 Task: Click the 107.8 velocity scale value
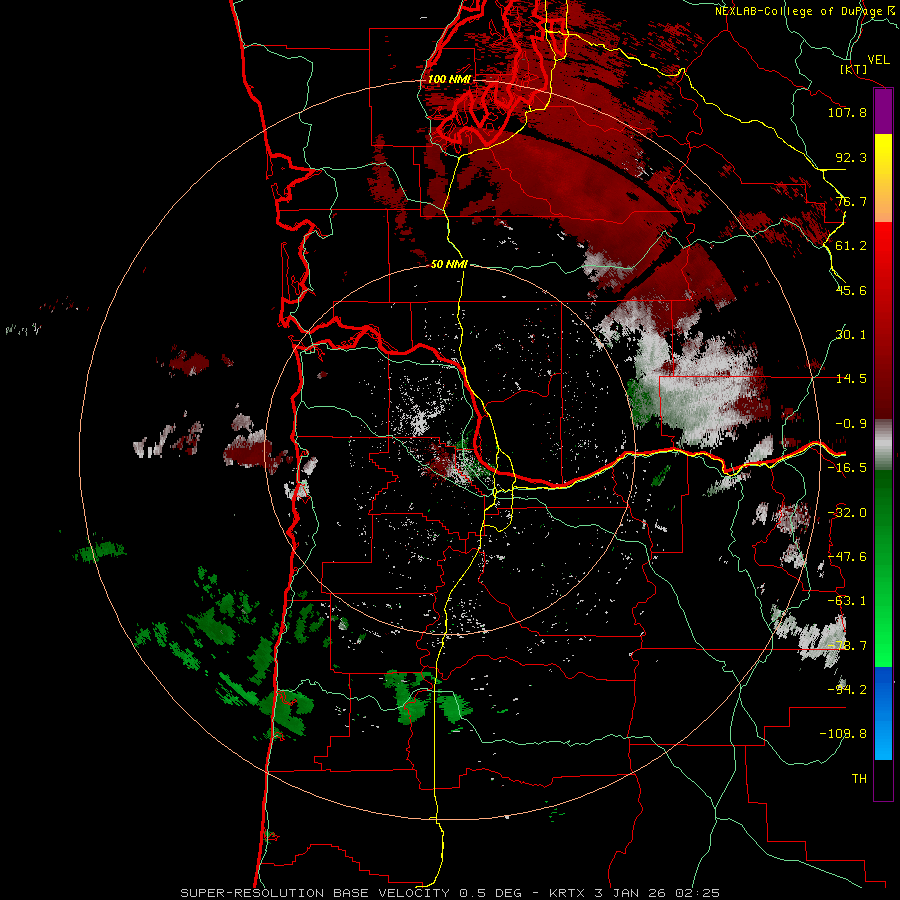pyautogui.click(x=847, y=112)
